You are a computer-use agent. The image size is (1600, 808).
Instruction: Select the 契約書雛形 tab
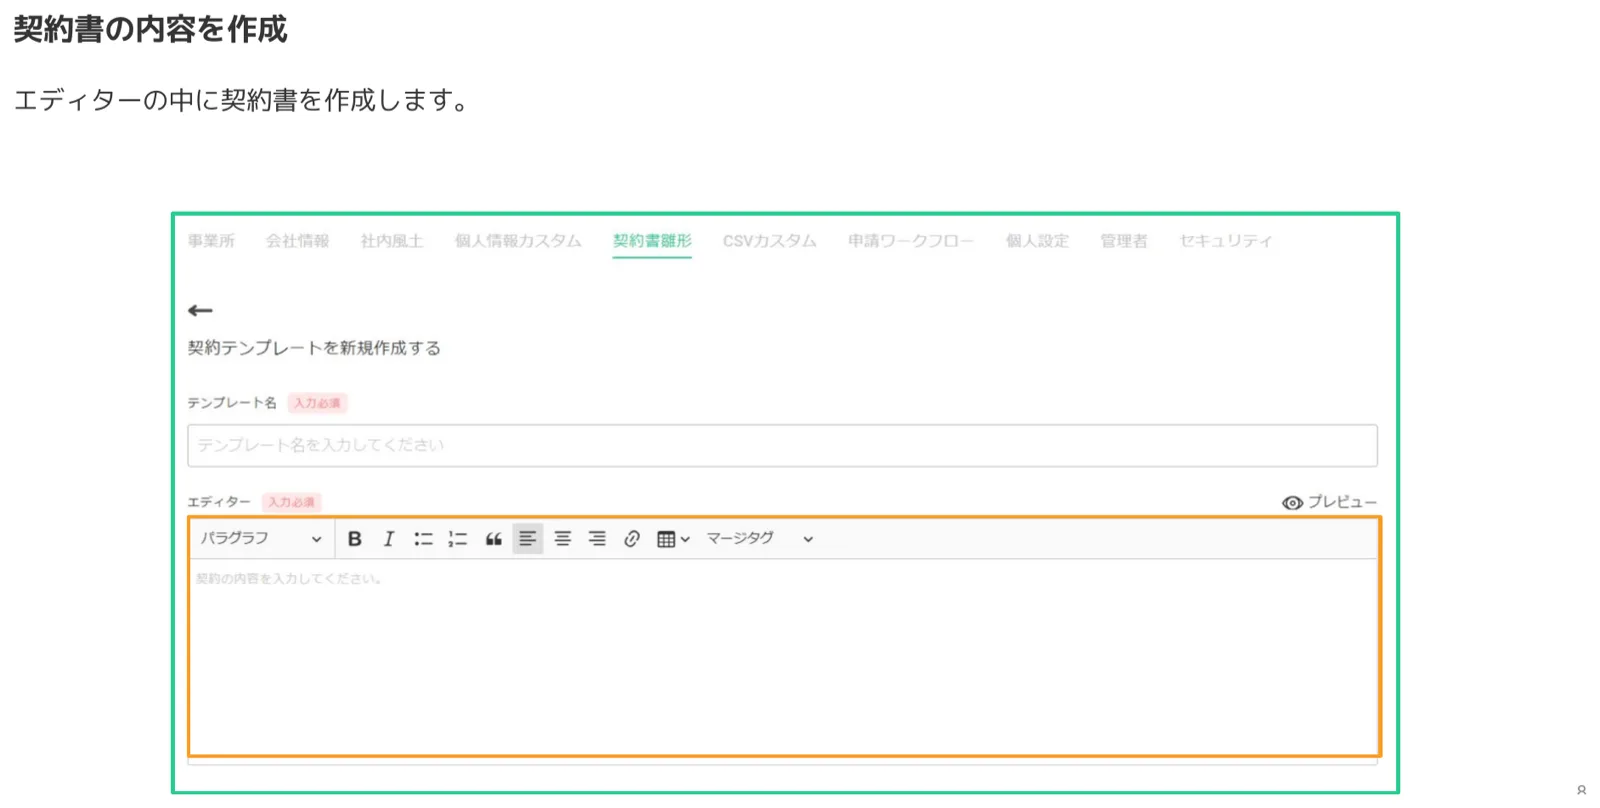(x=652, y=241)
